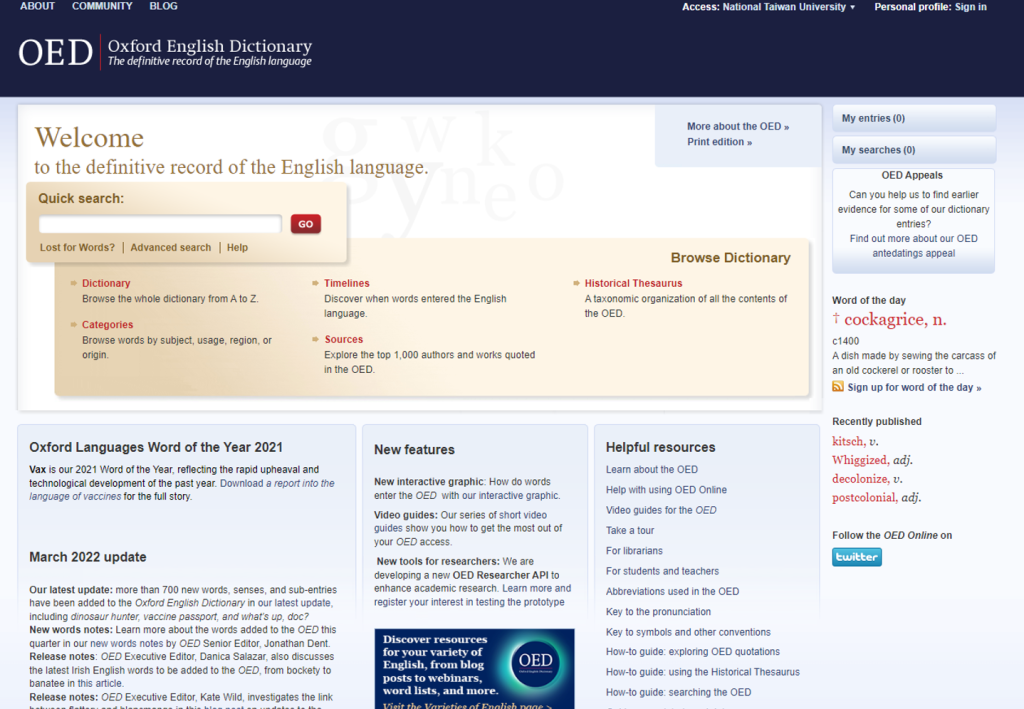Browse the Dictionary from A to Z
Viewport: 1024px width, 709px height.
pos(106,283)
